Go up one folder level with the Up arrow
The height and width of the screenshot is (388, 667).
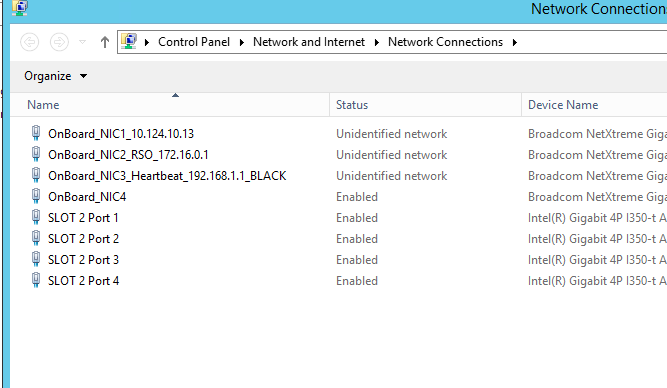(x=105, y=42)
